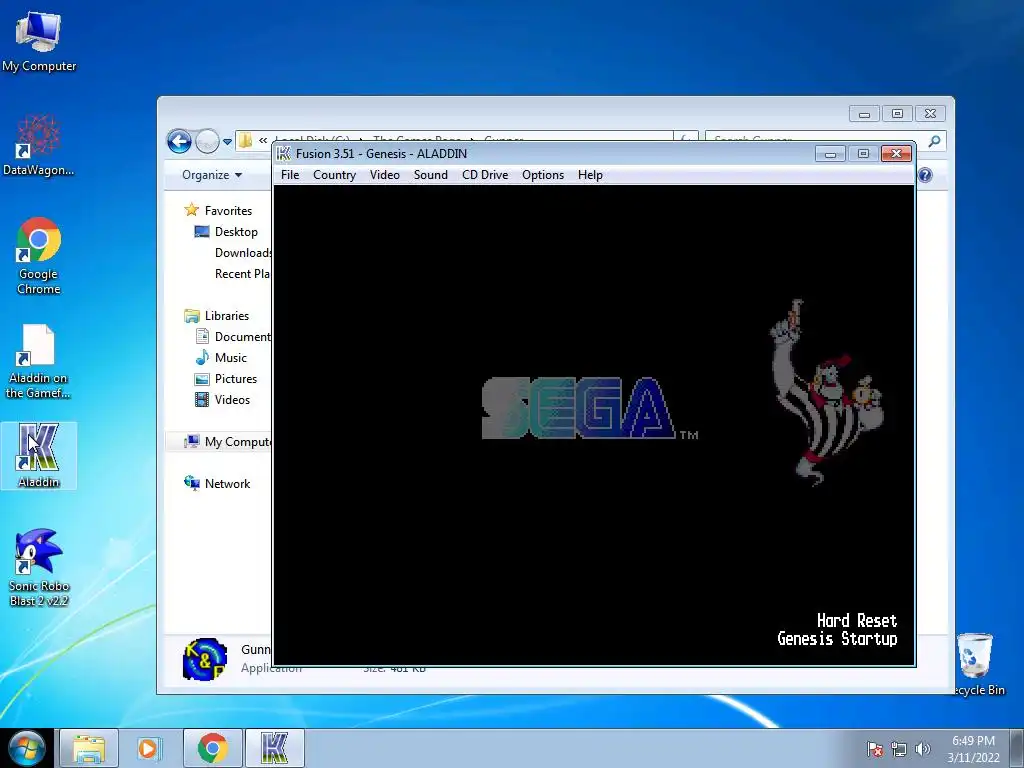
Task: Click the Fusion emulator game screen
Action: [594, 425]
